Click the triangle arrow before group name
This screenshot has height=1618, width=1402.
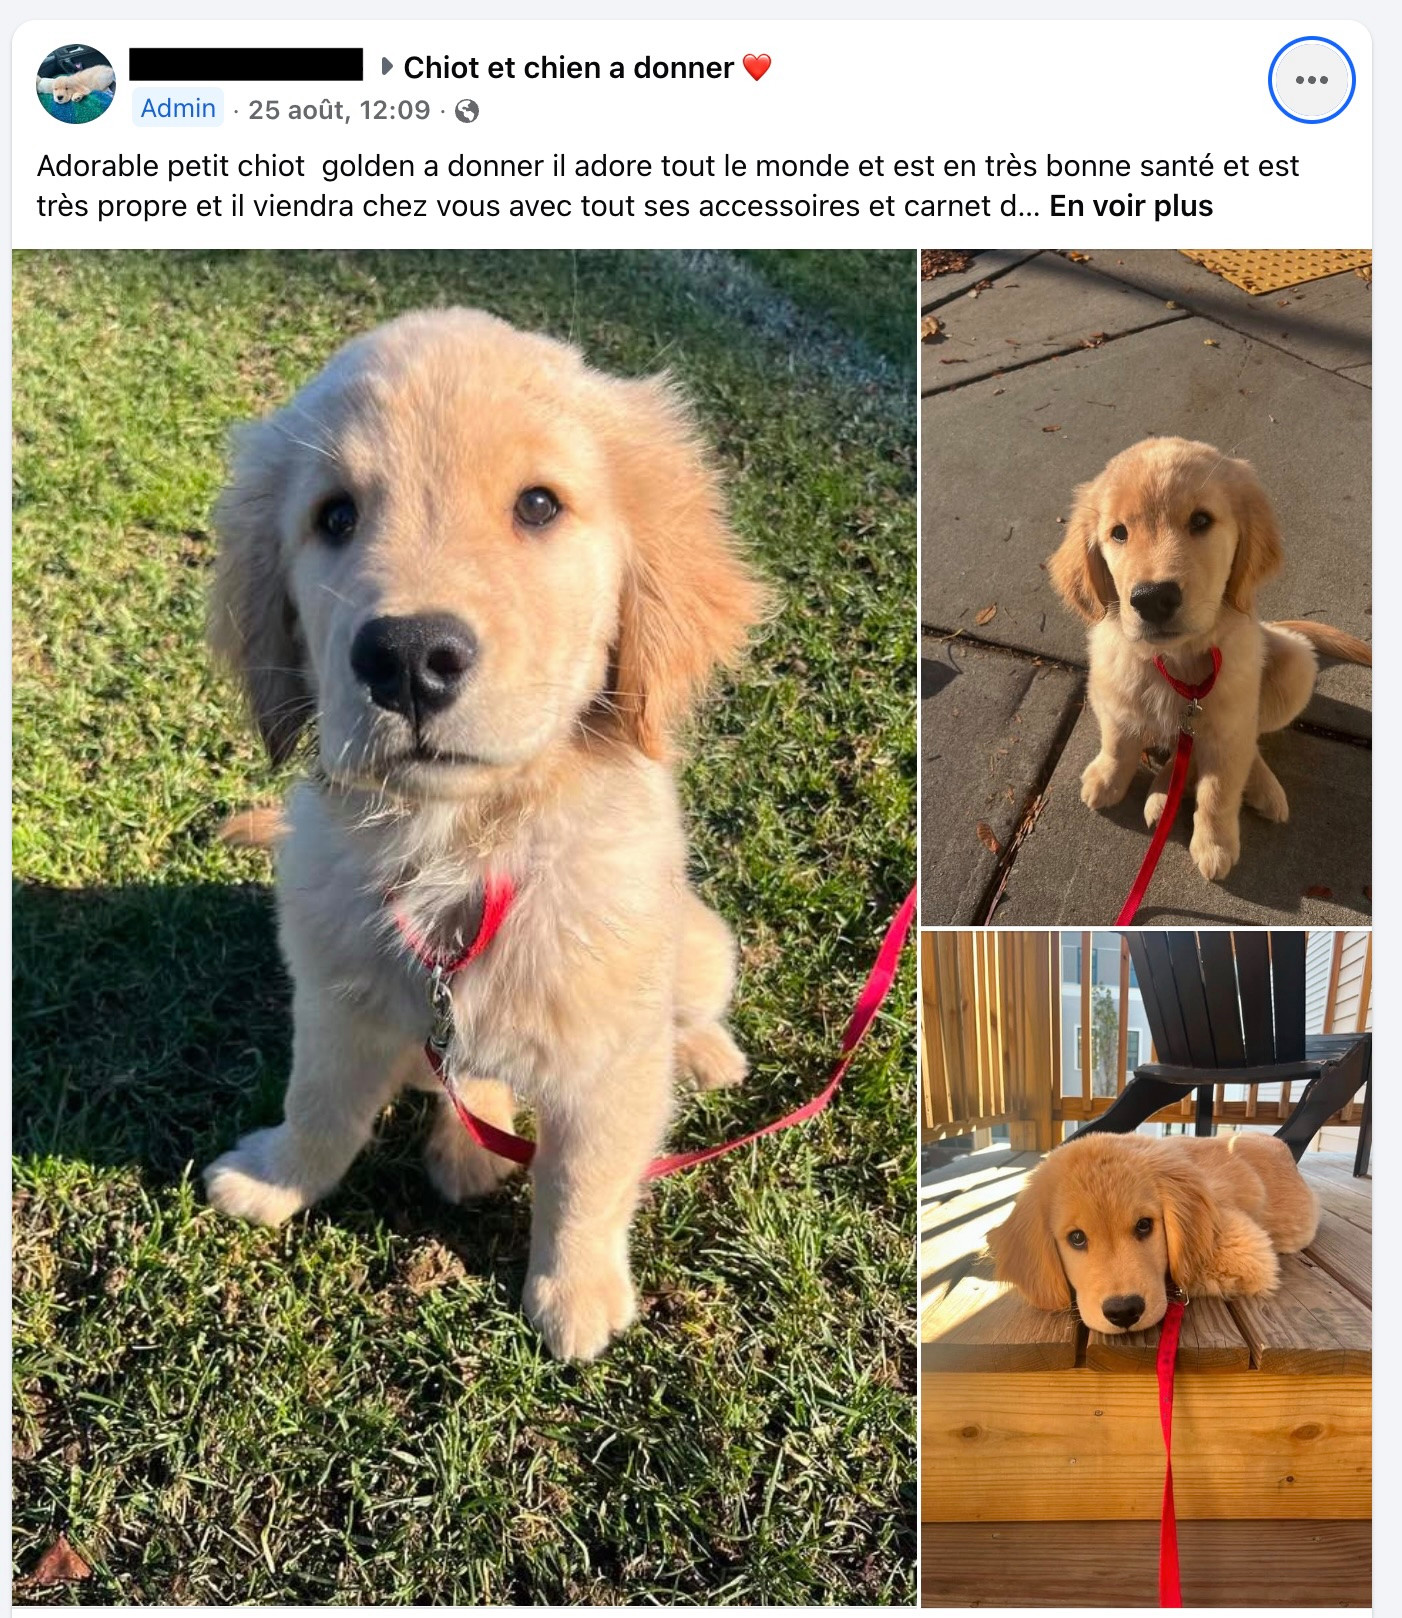(x=386, y=67)
